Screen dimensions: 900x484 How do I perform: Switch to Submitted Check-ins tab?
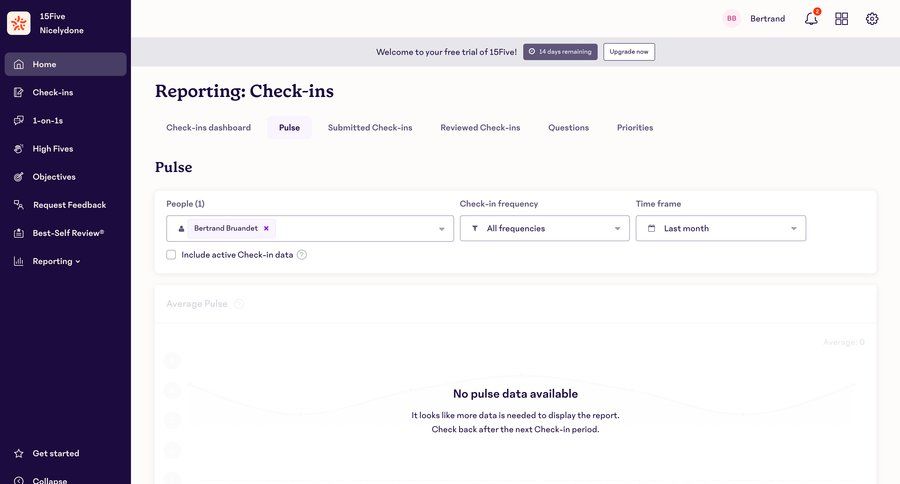click(x=370, y=128)
